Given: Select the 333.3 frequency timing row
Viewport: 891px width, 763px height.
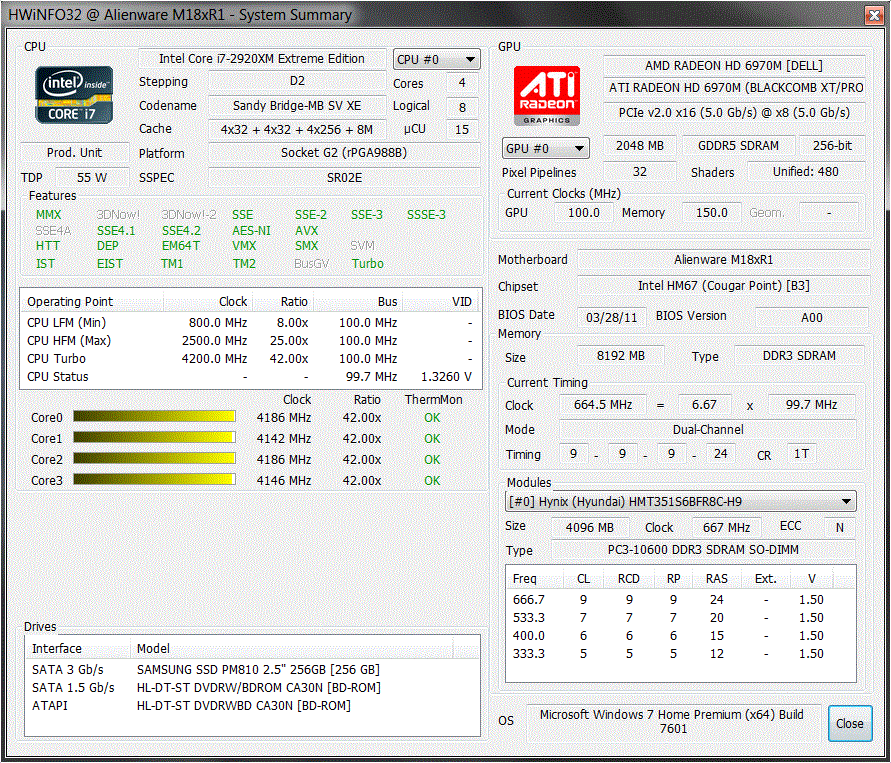Looking at the screenshot, I should click(x=680, y=654).
